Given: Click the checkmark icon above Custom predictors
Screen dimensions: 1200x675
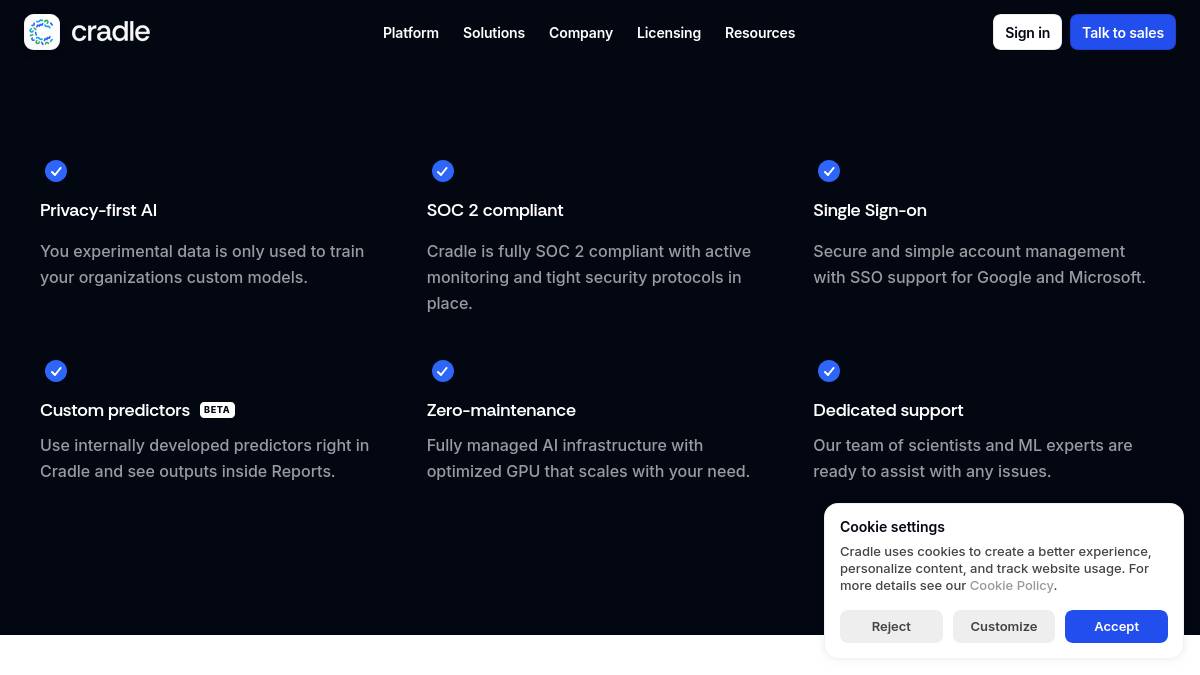Looking at the screenshot, I should pos(56,371).
